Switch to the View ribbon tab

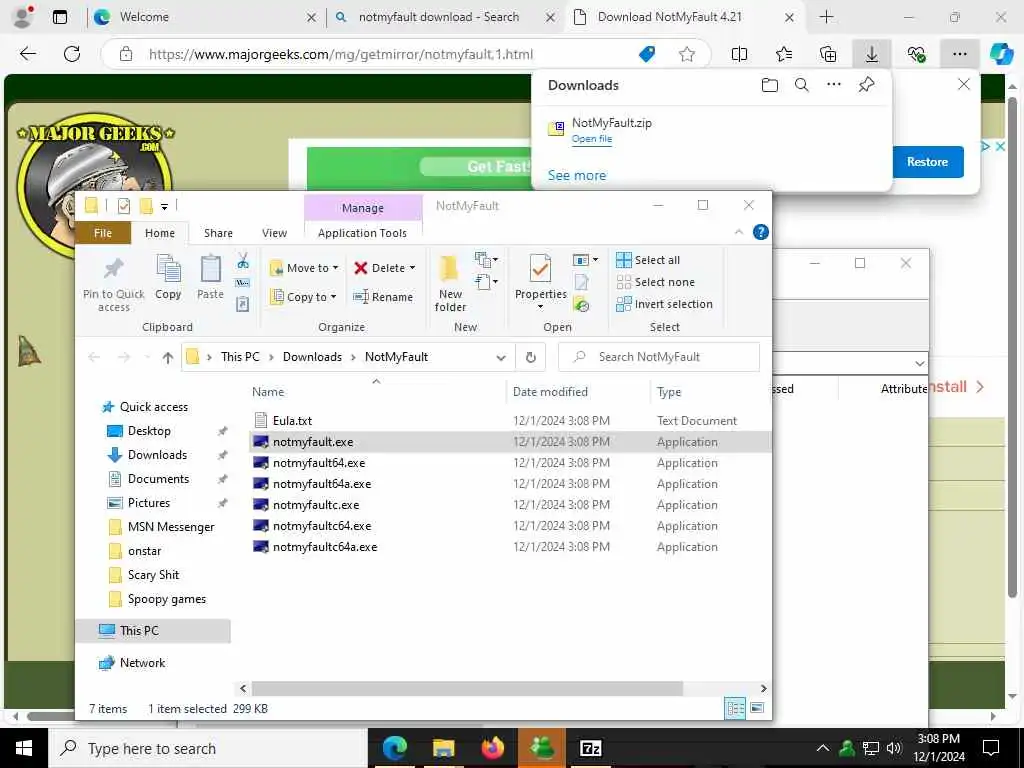(x=274, y=233)
